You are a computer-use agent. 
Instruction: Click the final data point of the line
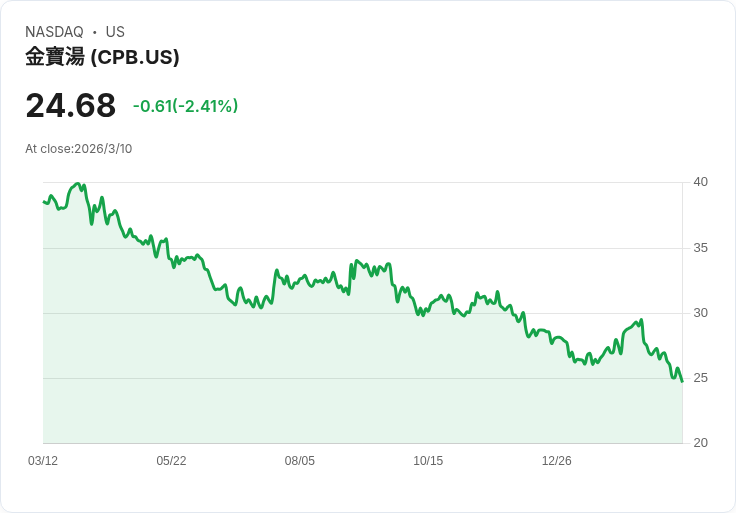tap(682, 381)
